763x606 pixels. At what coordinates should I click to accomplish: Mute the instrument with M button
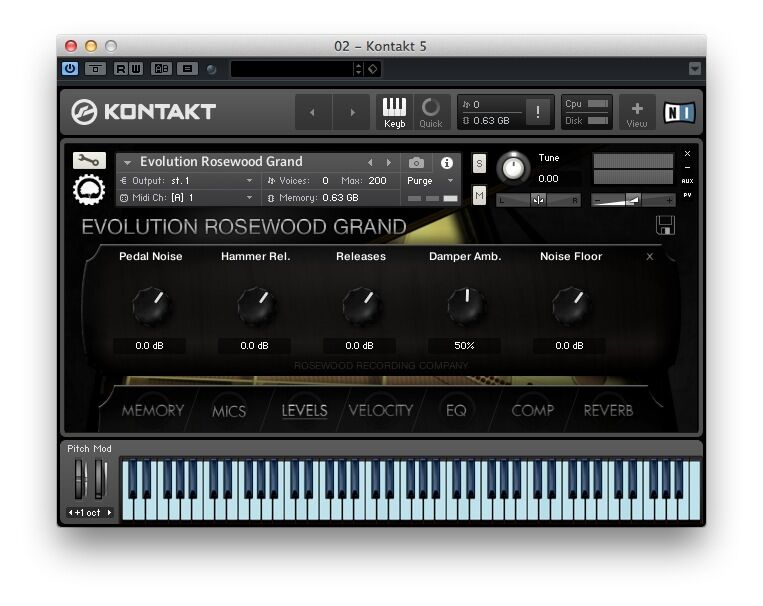coord(479,196)
